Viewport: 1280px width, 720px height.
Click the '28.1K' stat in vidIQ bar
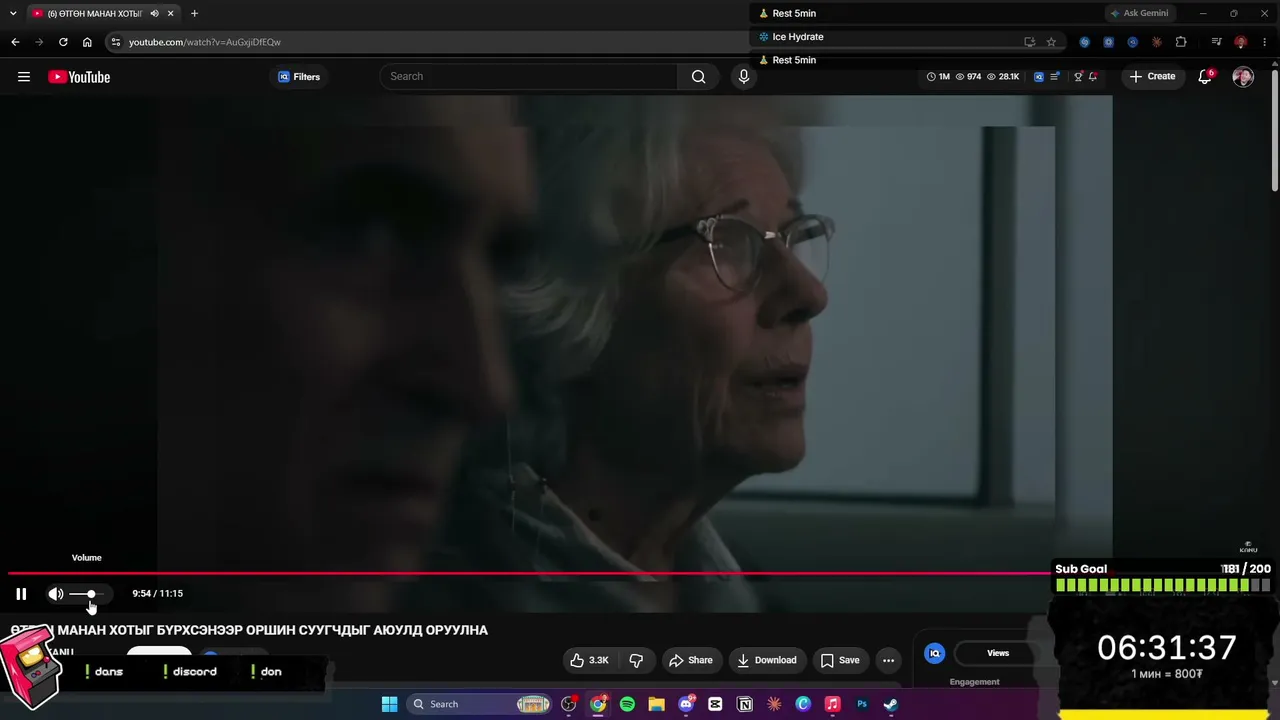tap(1003, 77)
